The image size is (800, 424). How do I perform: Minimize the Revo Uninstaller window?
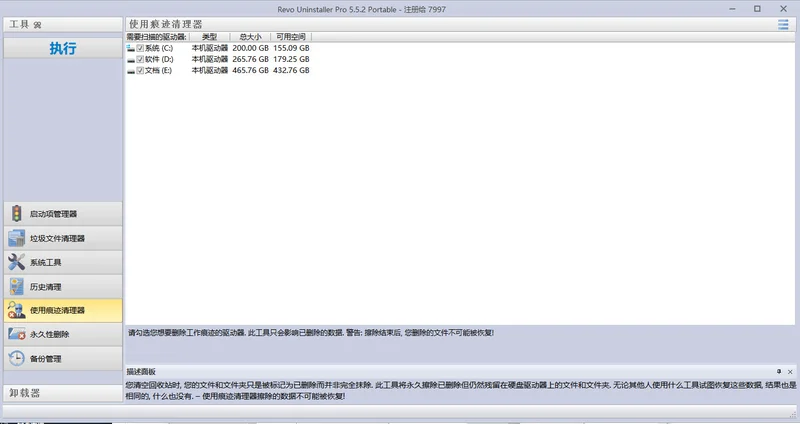(x=733, y=9)
